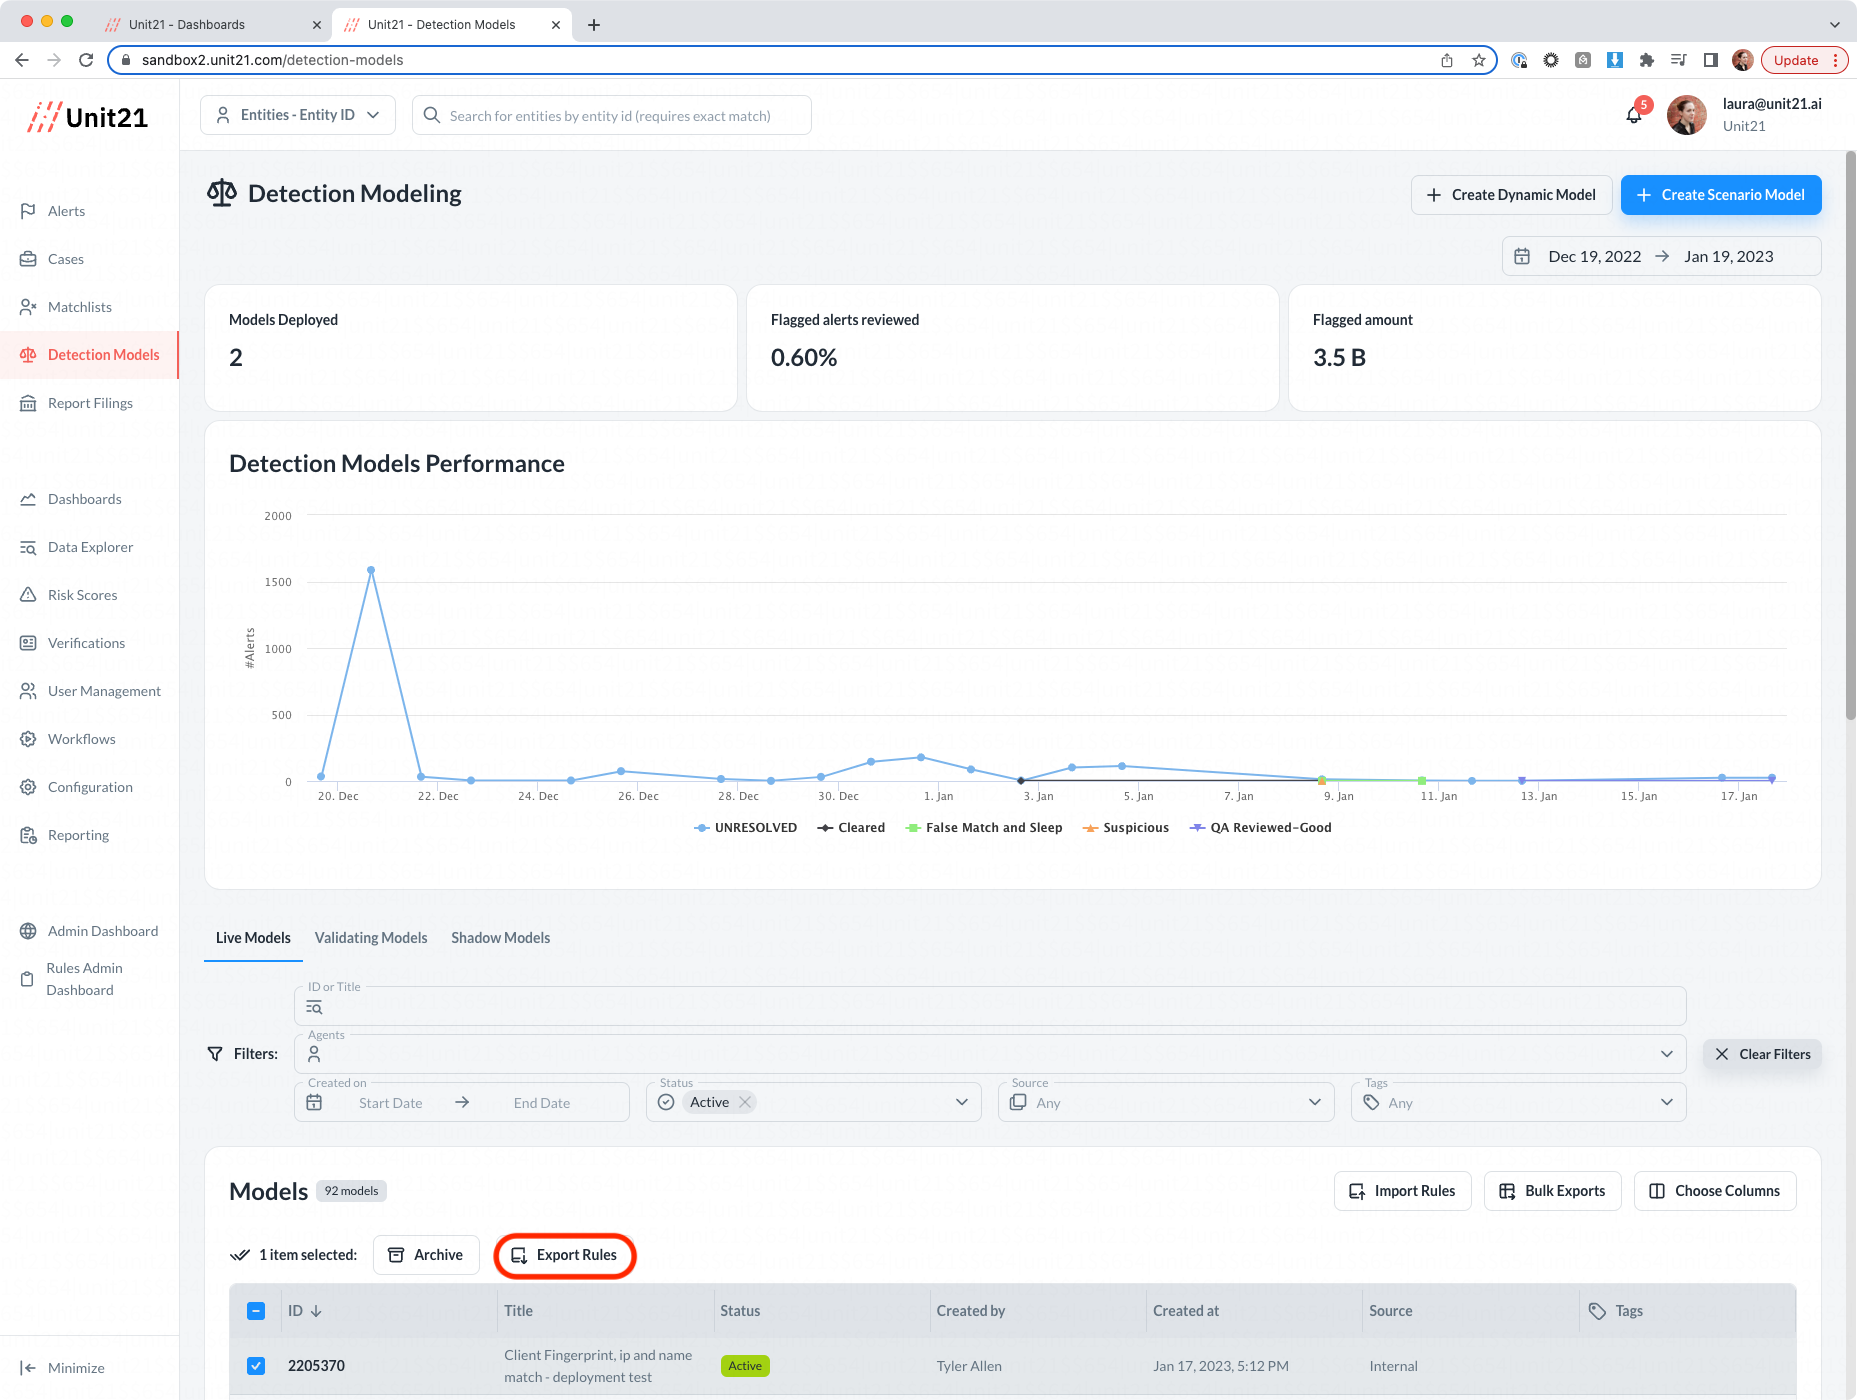Click Create Dynamic Model button
The height and width of the screenshot is (1400, 1857).
pos(1511,195)
